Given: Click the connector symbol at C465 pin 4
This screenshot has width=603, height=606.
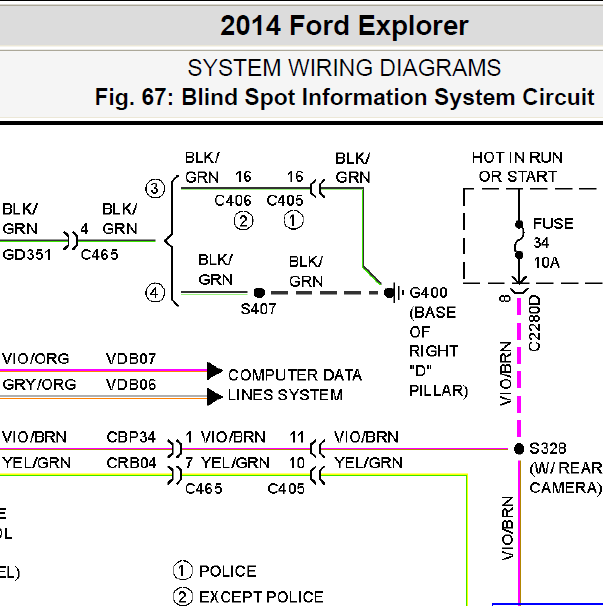Looking at the screenshot, I should point(70,241).
